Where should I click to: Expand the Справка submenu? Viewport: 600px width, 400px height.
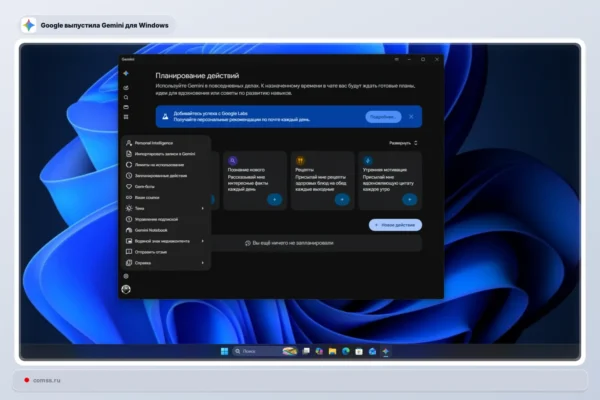pos(166,263)
